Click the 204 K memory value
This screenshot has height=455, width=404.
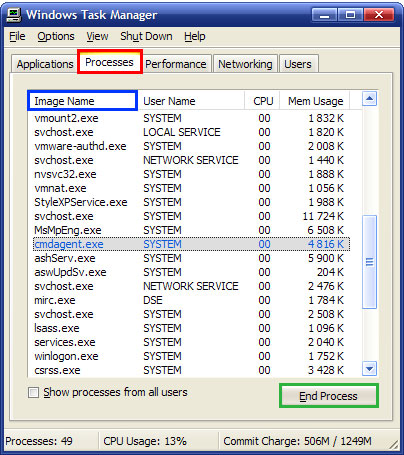point(330,272)
